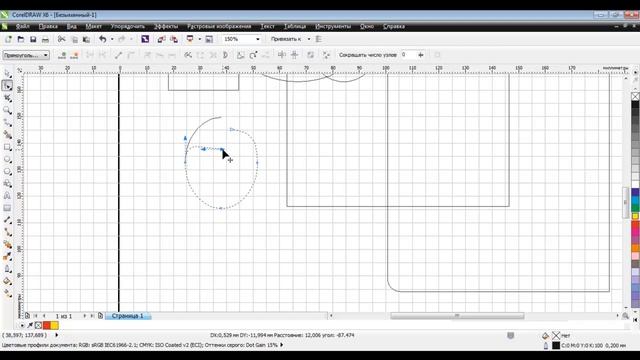Click Select all nodes icon
This screenshot has height=360, width=640.
[x=326, y=55]
